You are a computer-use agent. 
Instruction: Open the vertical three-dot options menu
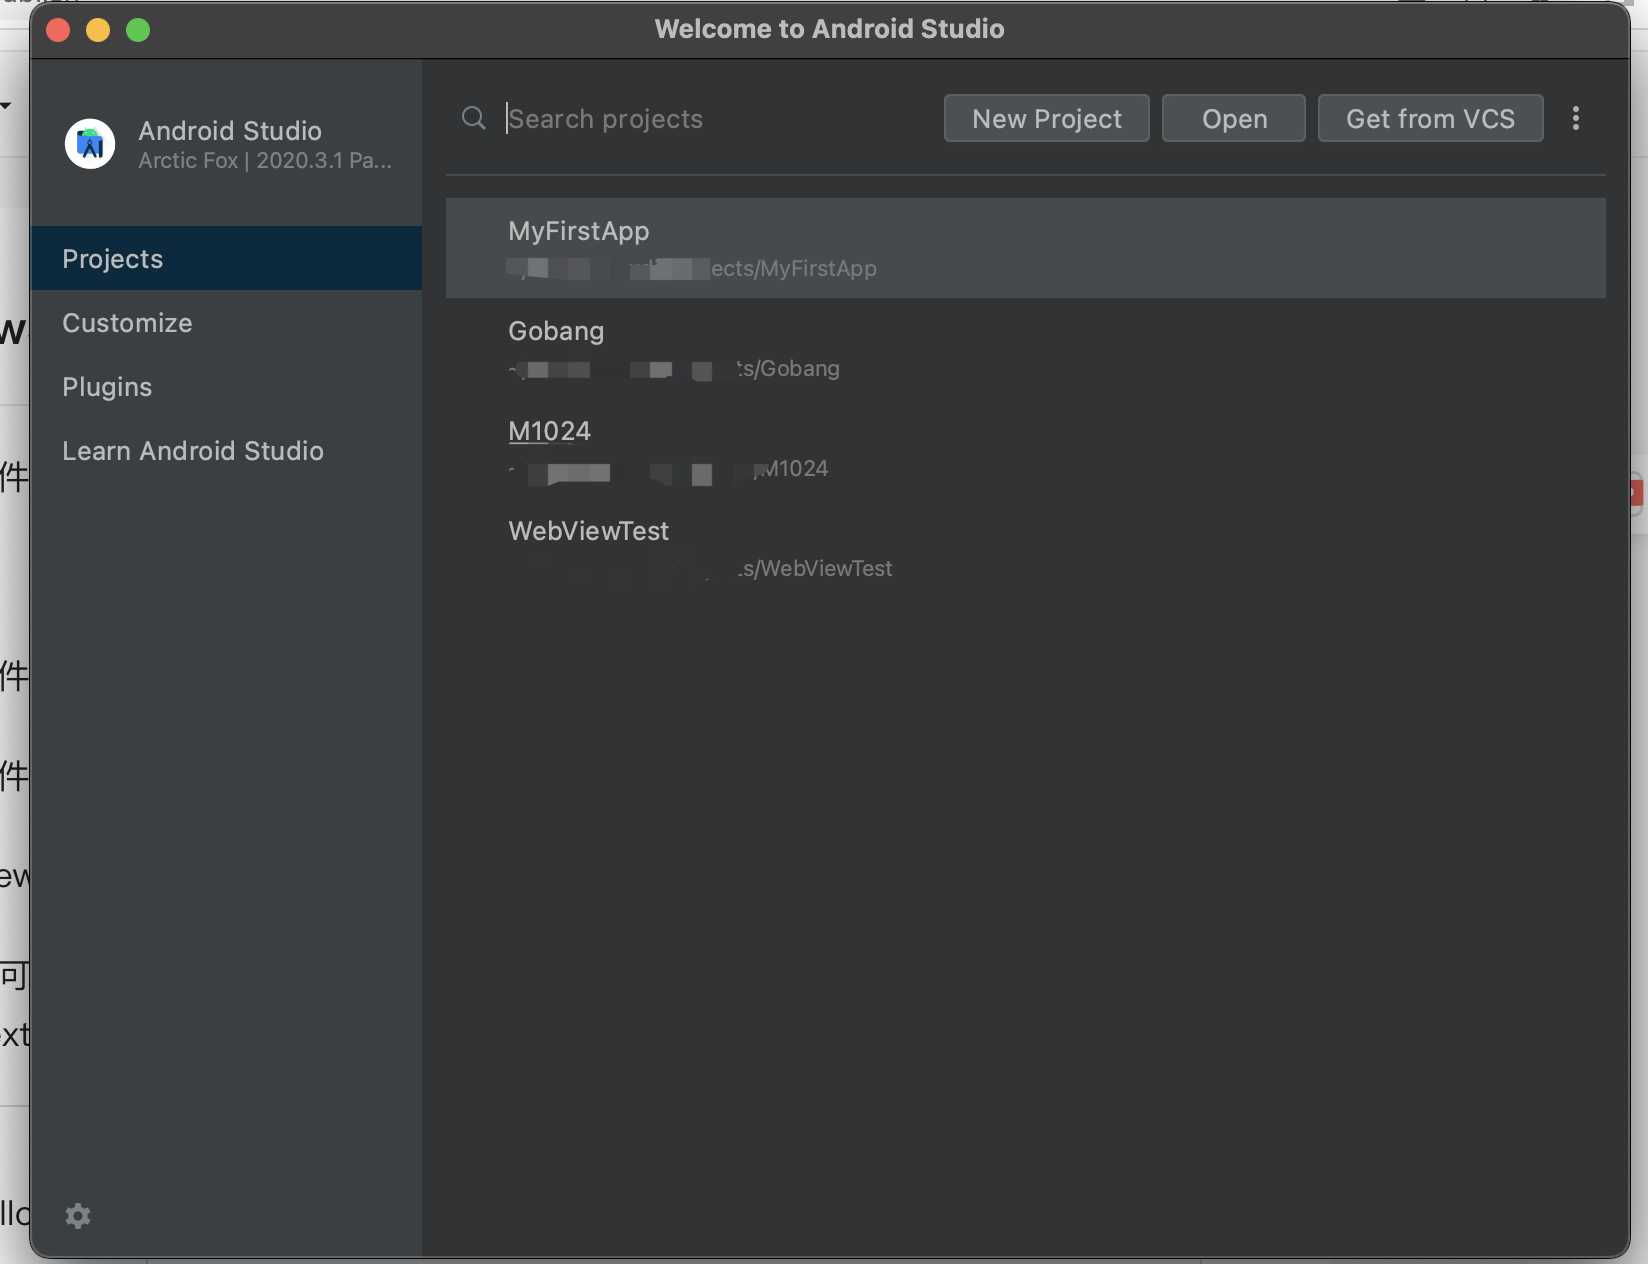[x=1576, y=118]
